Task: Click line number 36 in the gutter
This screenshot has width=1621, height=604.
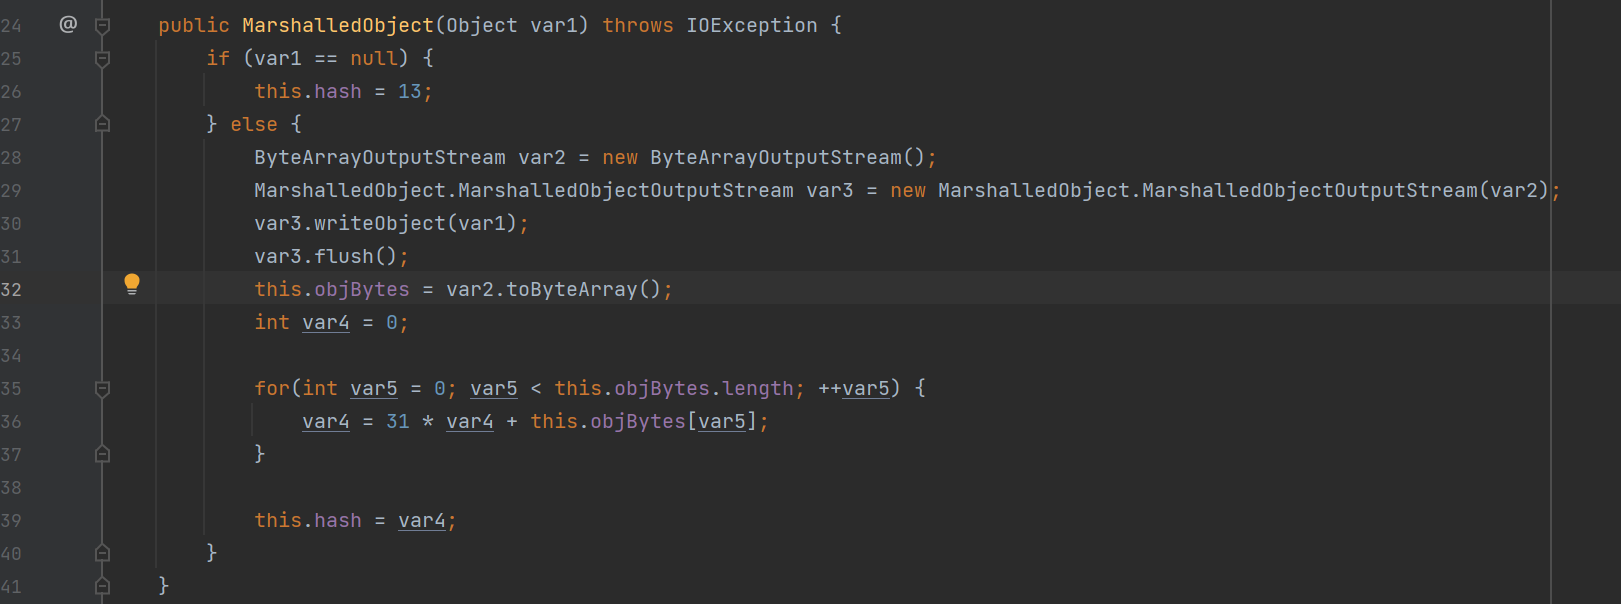Action: (x=11, y=421)
